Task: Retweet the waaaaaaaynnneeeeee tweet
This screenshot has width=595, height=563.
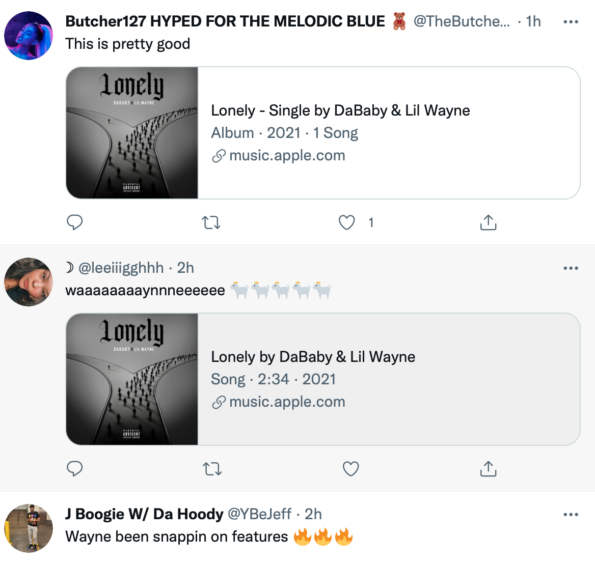Action: (x=212, y=469)
